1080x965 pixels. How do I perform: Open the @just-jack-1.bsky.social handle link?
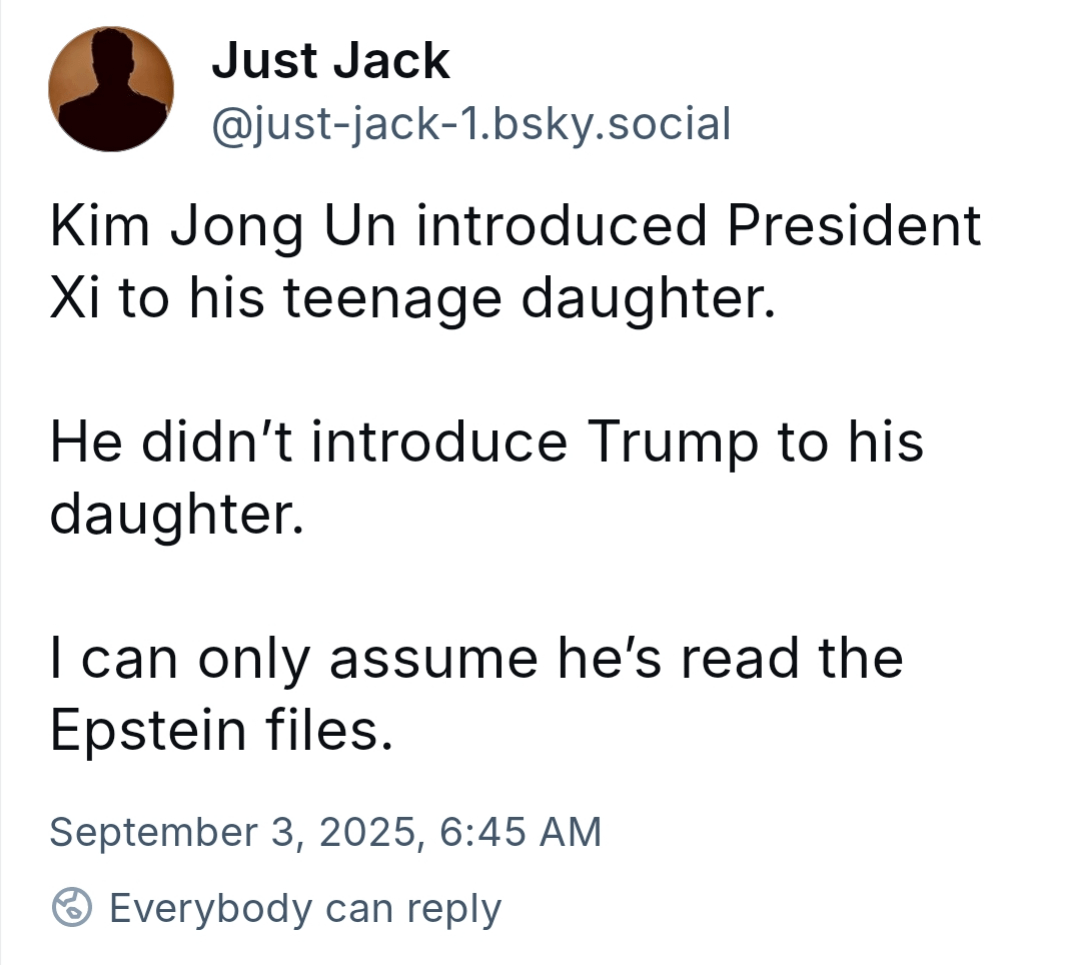tap(471, 125)
